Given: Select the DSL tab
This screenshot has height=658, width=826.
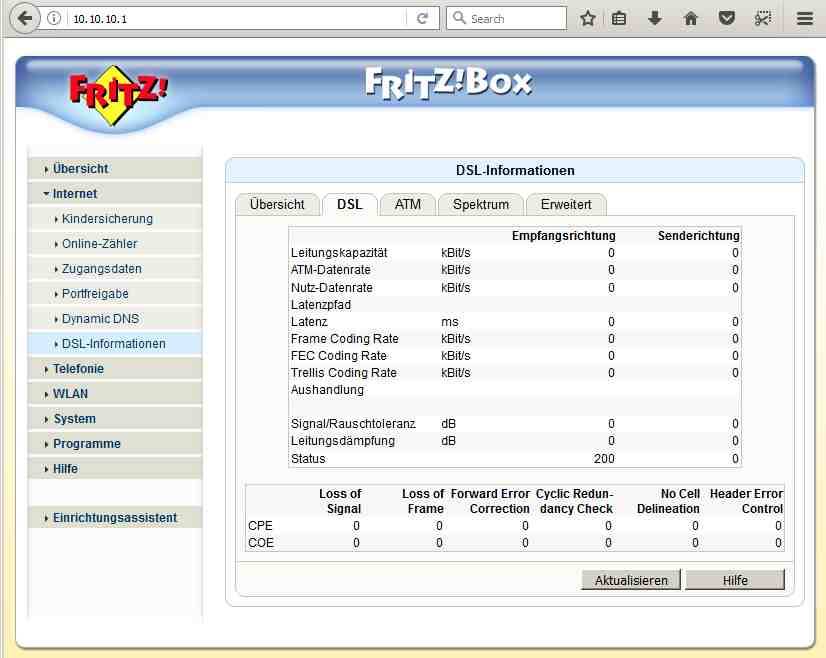Looking at the screenshot, I should (350, 204).
